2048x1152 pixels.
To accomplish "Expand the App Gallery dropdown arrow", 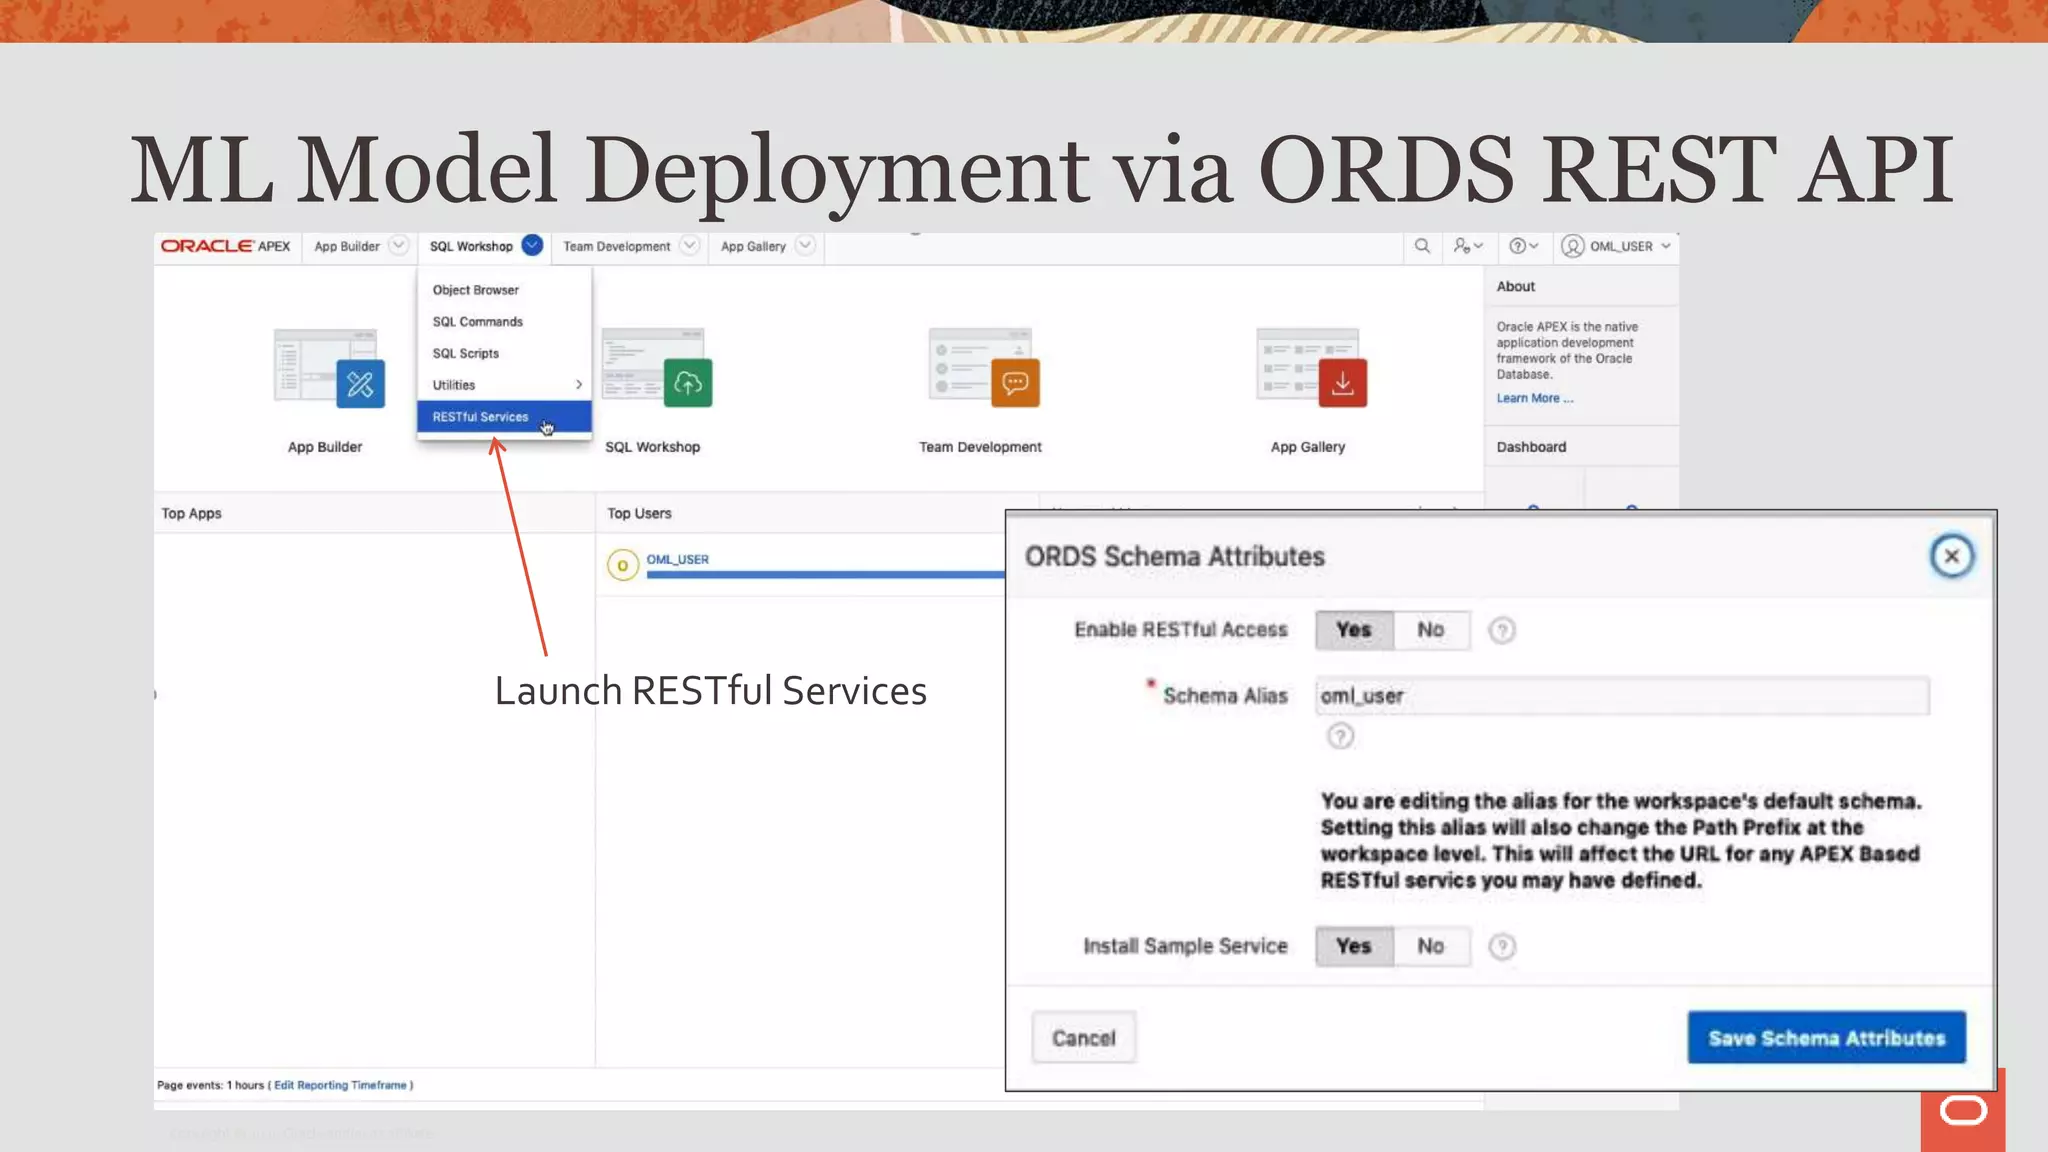I will [x=805, y=245].
